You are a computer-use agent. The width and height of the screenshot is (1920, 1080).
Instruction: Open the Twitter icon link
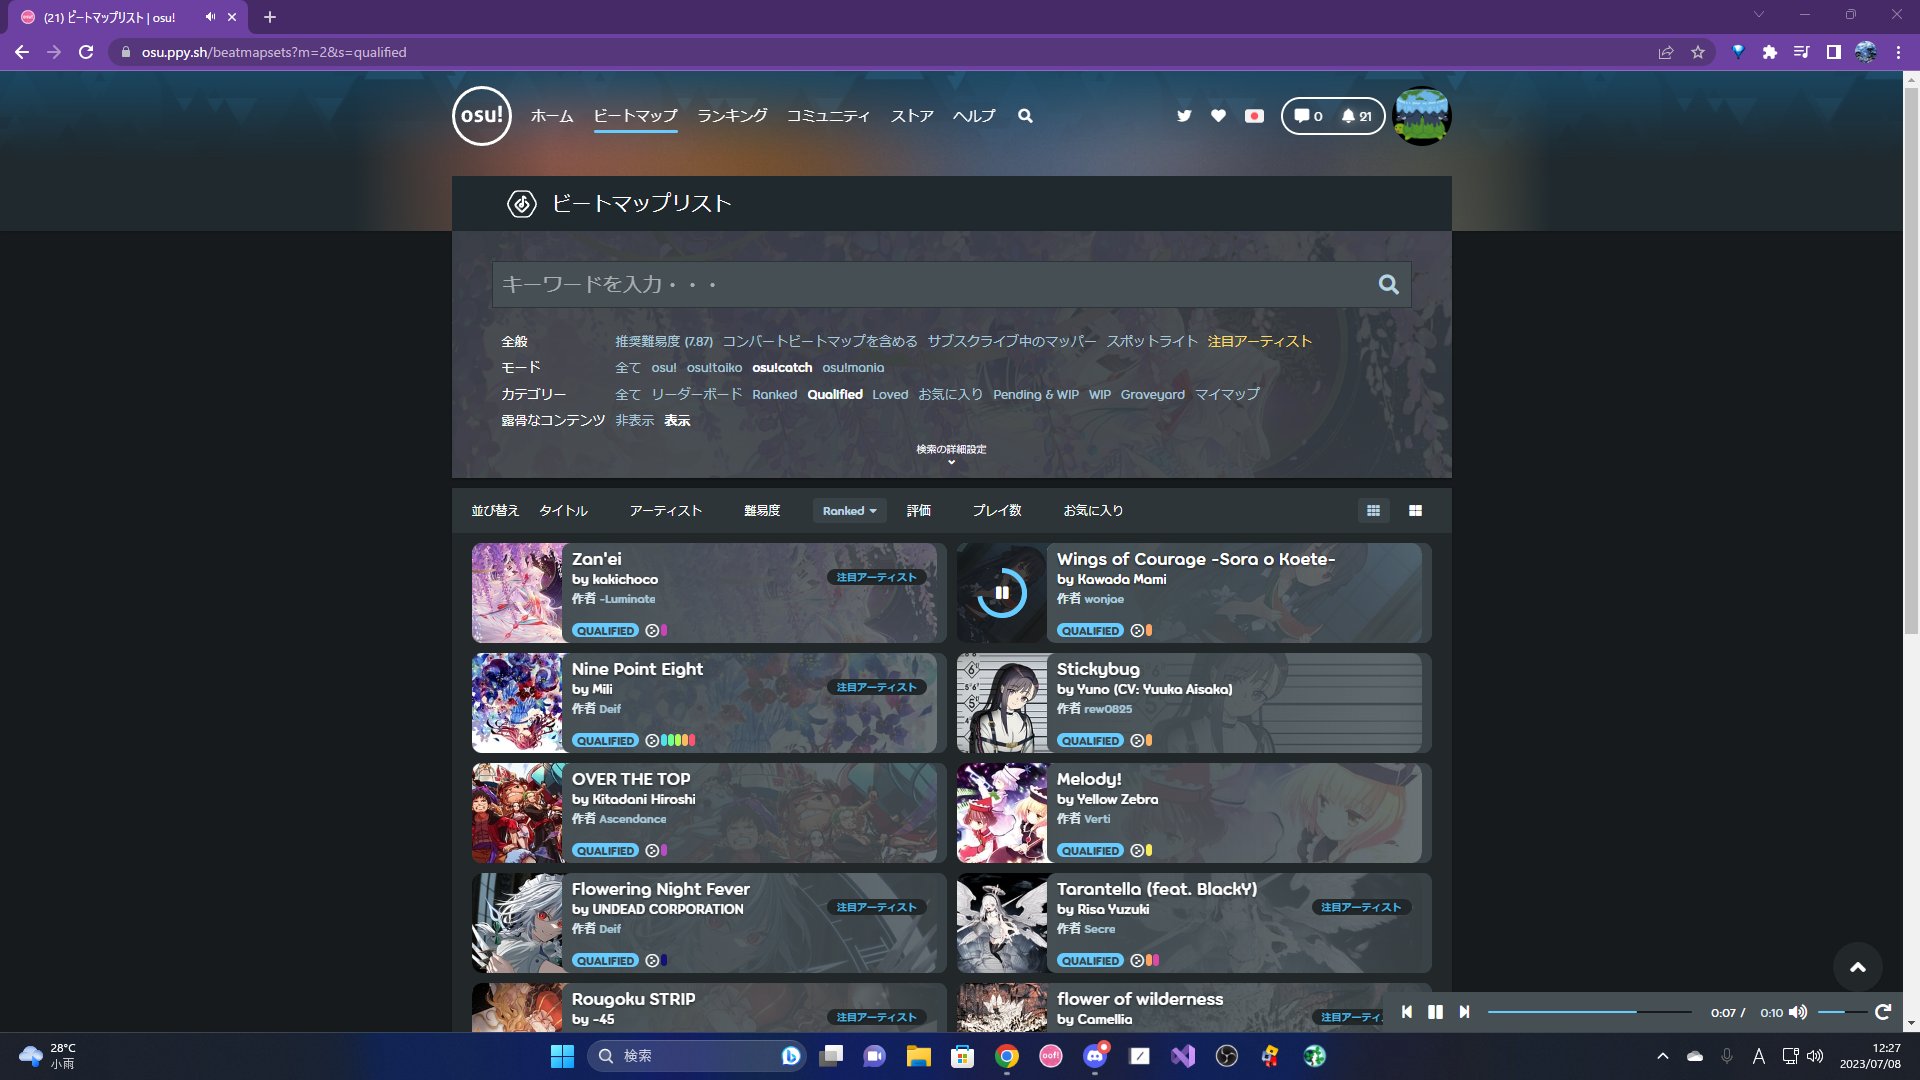click(x=1184, y=116)
